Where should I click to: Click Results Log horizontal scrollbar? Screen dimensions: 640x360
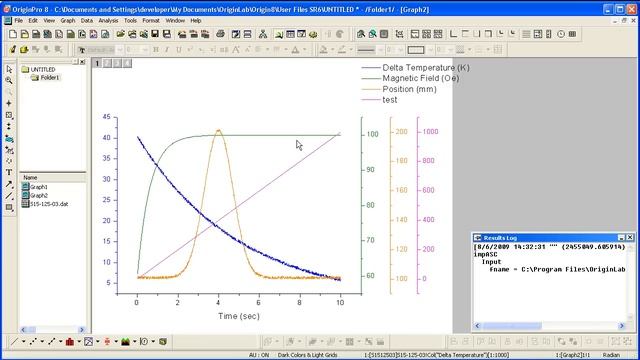(x=549, y=326)
